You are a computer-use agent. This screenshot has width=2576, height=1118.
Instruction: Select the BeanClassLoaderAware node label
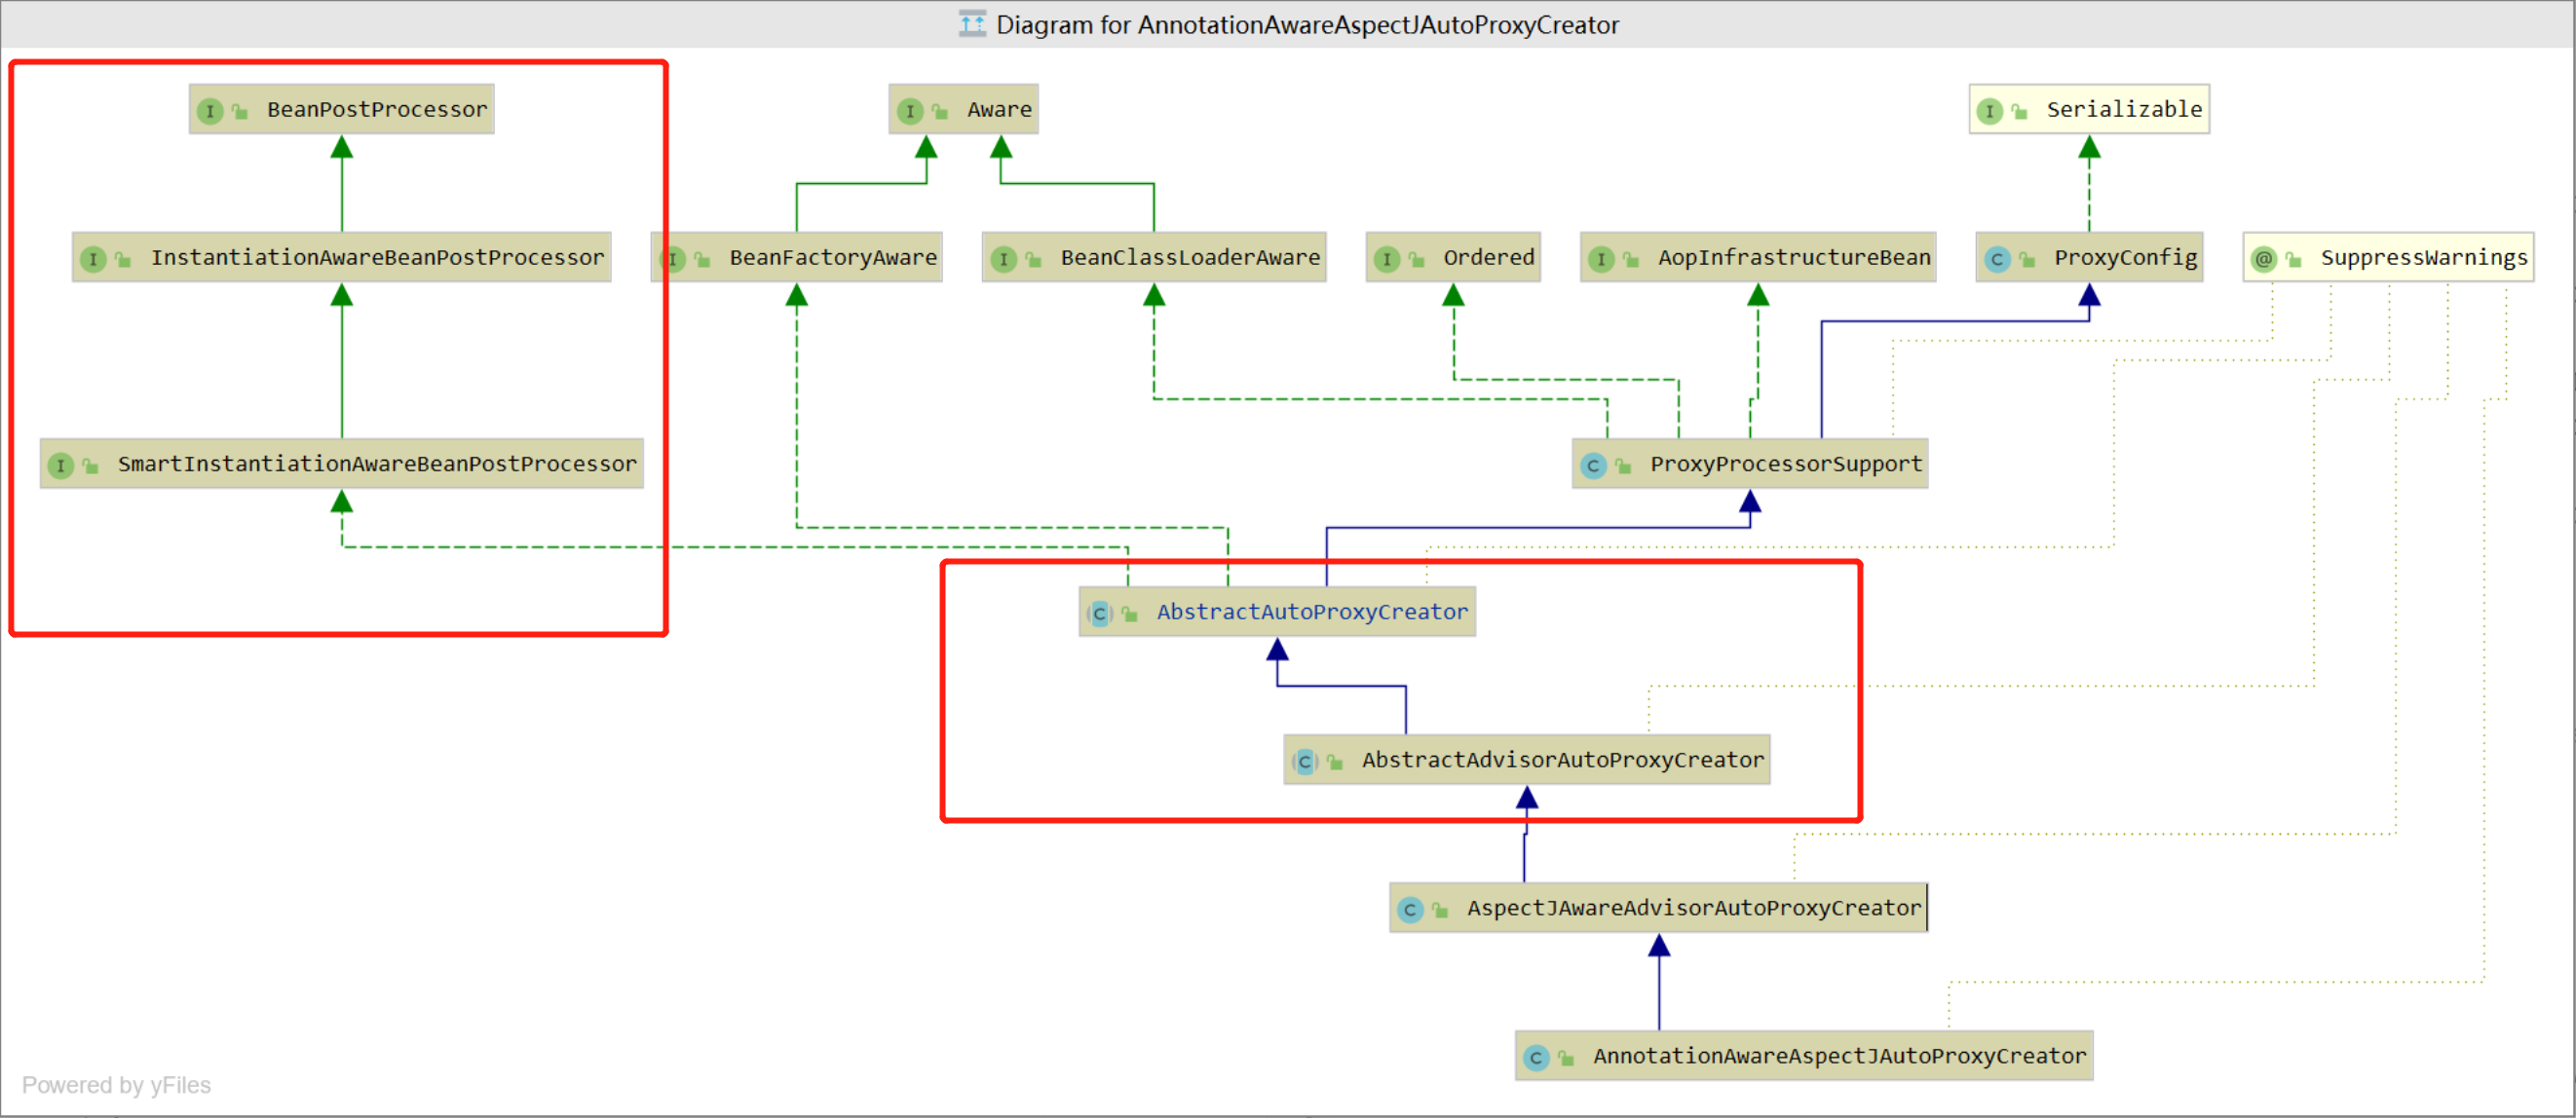[1190, 257]
